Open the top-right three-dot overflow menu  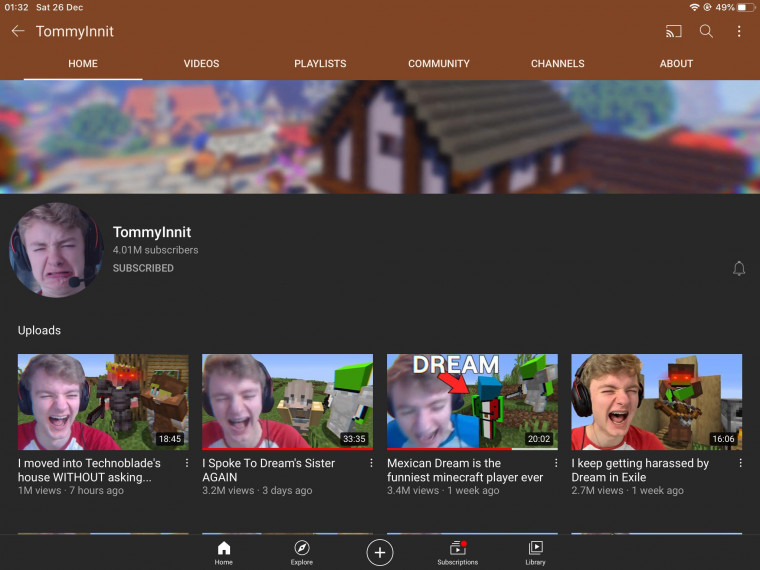739,31
